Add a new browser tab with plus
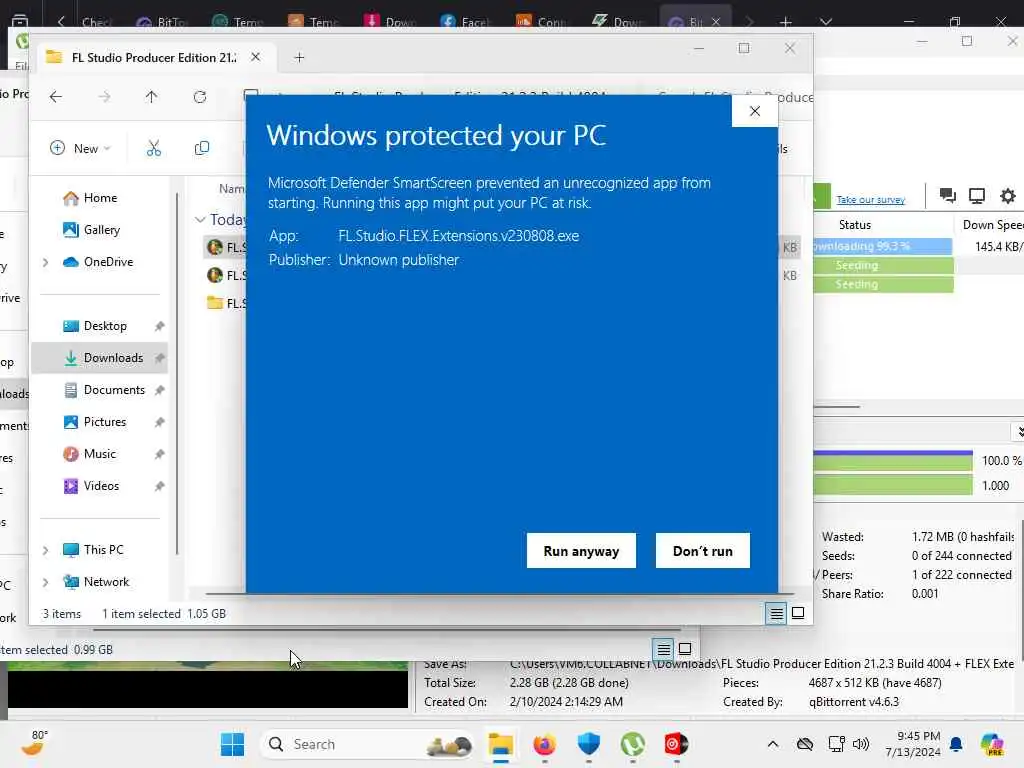 [786, 22]
